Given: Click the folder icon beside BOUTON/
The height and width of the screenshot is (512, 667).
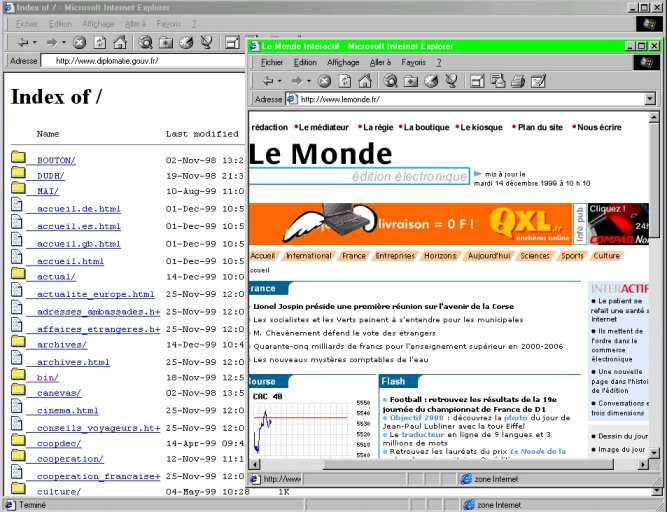Looking at the screenshot, I should click(18, 157).
